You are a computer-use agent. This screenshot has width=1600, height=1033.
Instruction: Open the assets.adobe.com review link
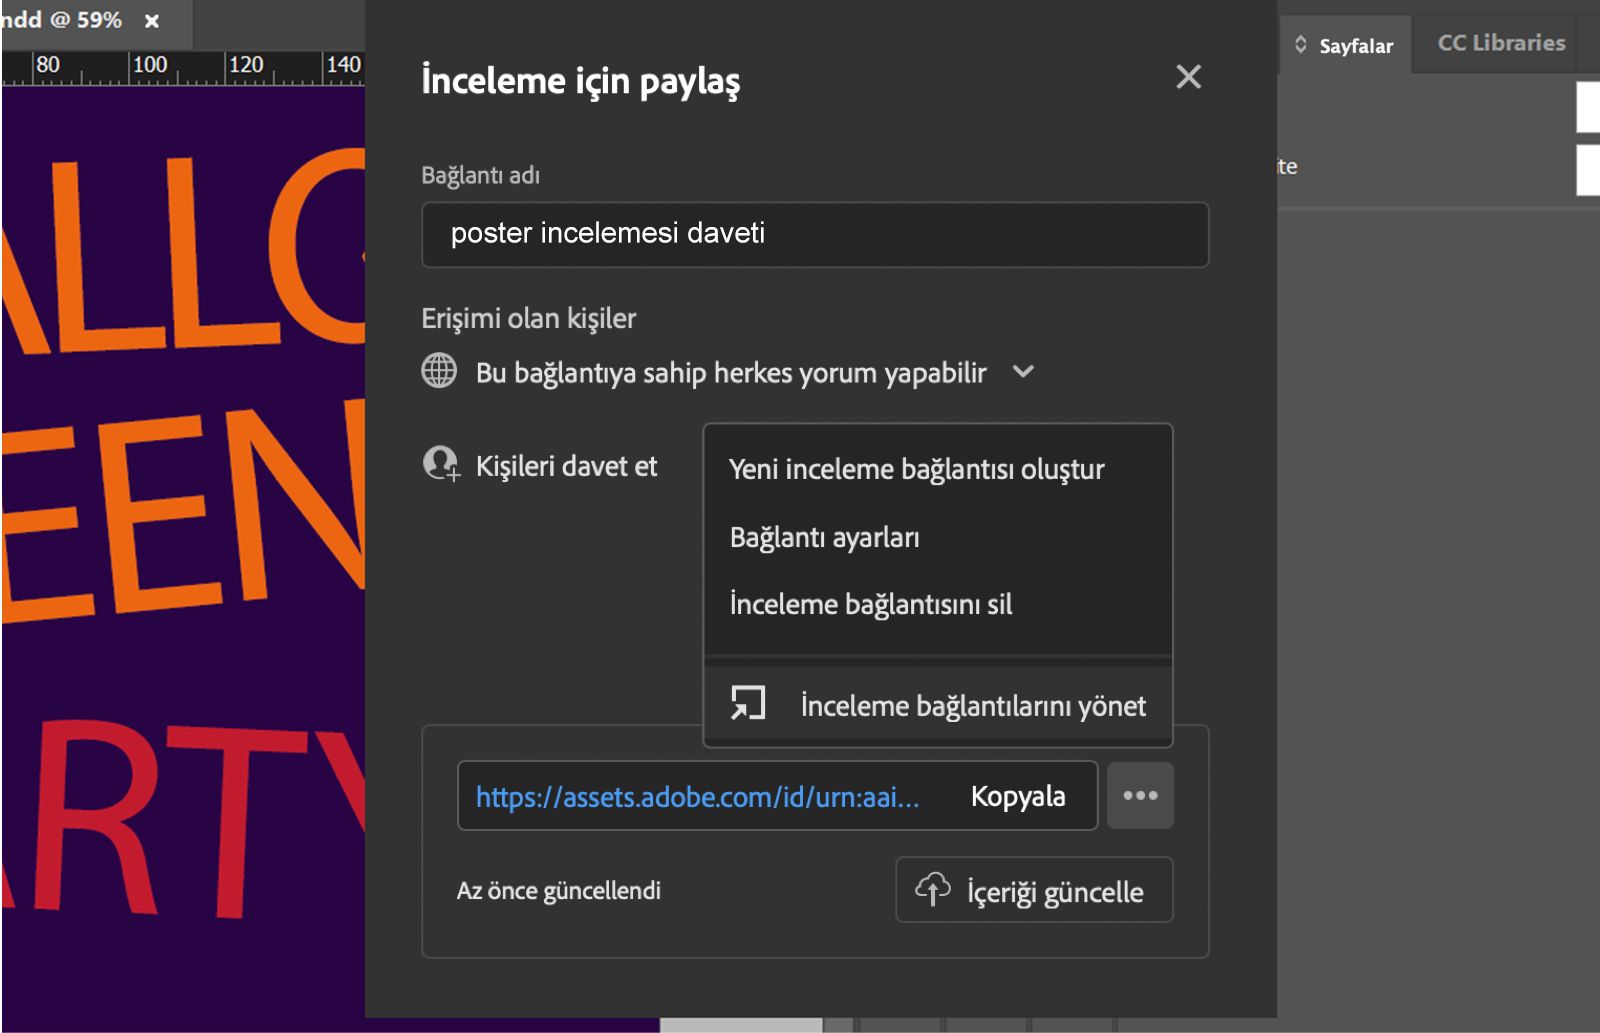coord(697,797)
